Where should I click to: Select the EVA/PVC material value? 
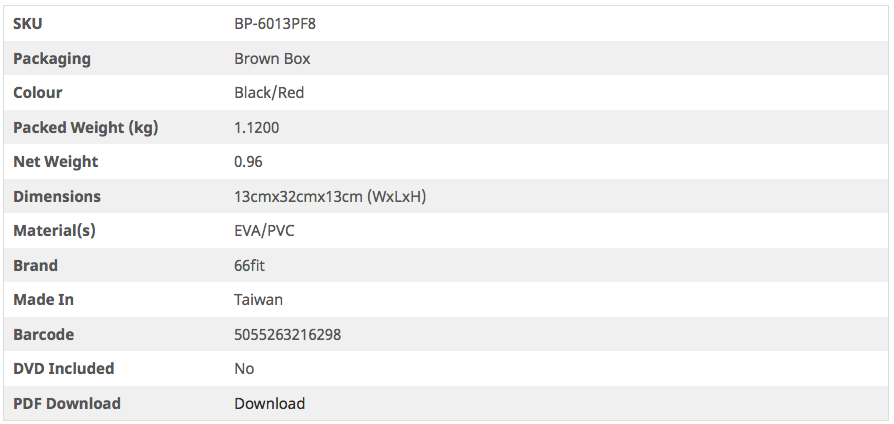pos(264,231)
